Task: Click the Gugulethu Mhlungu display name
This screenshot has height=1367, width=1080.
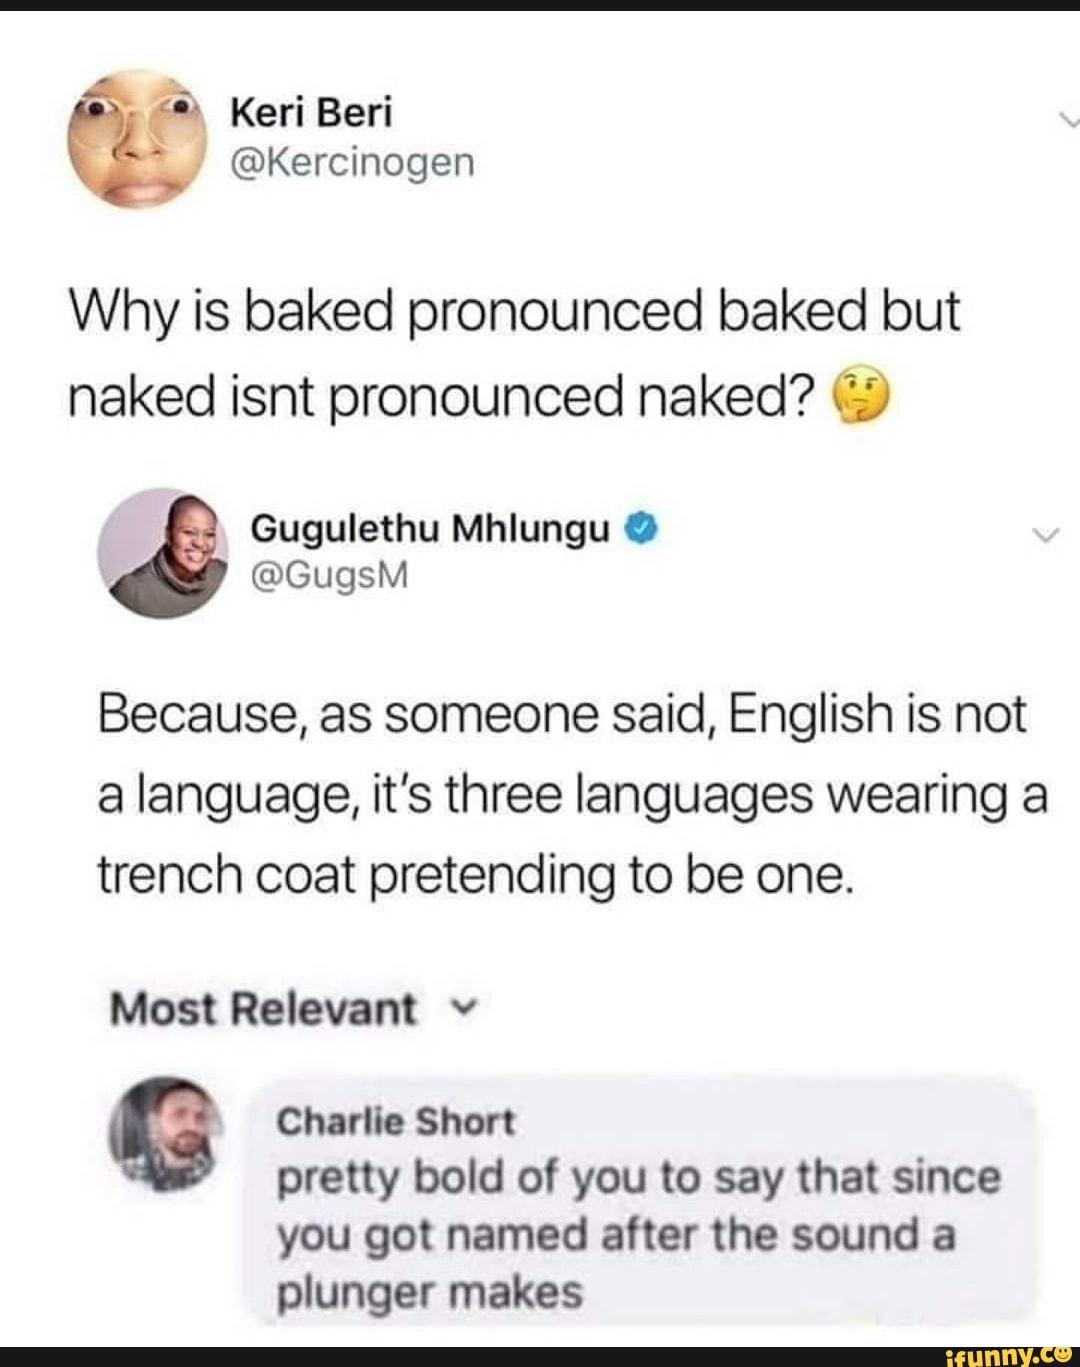Action: [429, 527]
